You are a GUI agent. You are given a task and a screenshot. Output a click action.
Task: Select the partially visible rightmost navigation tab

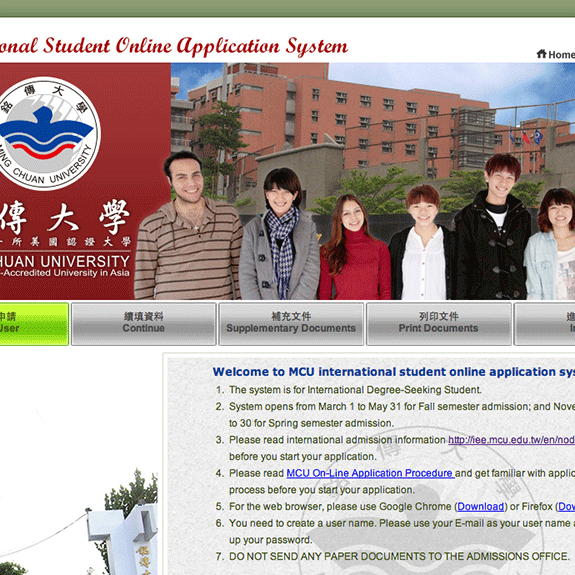[545, 323]
